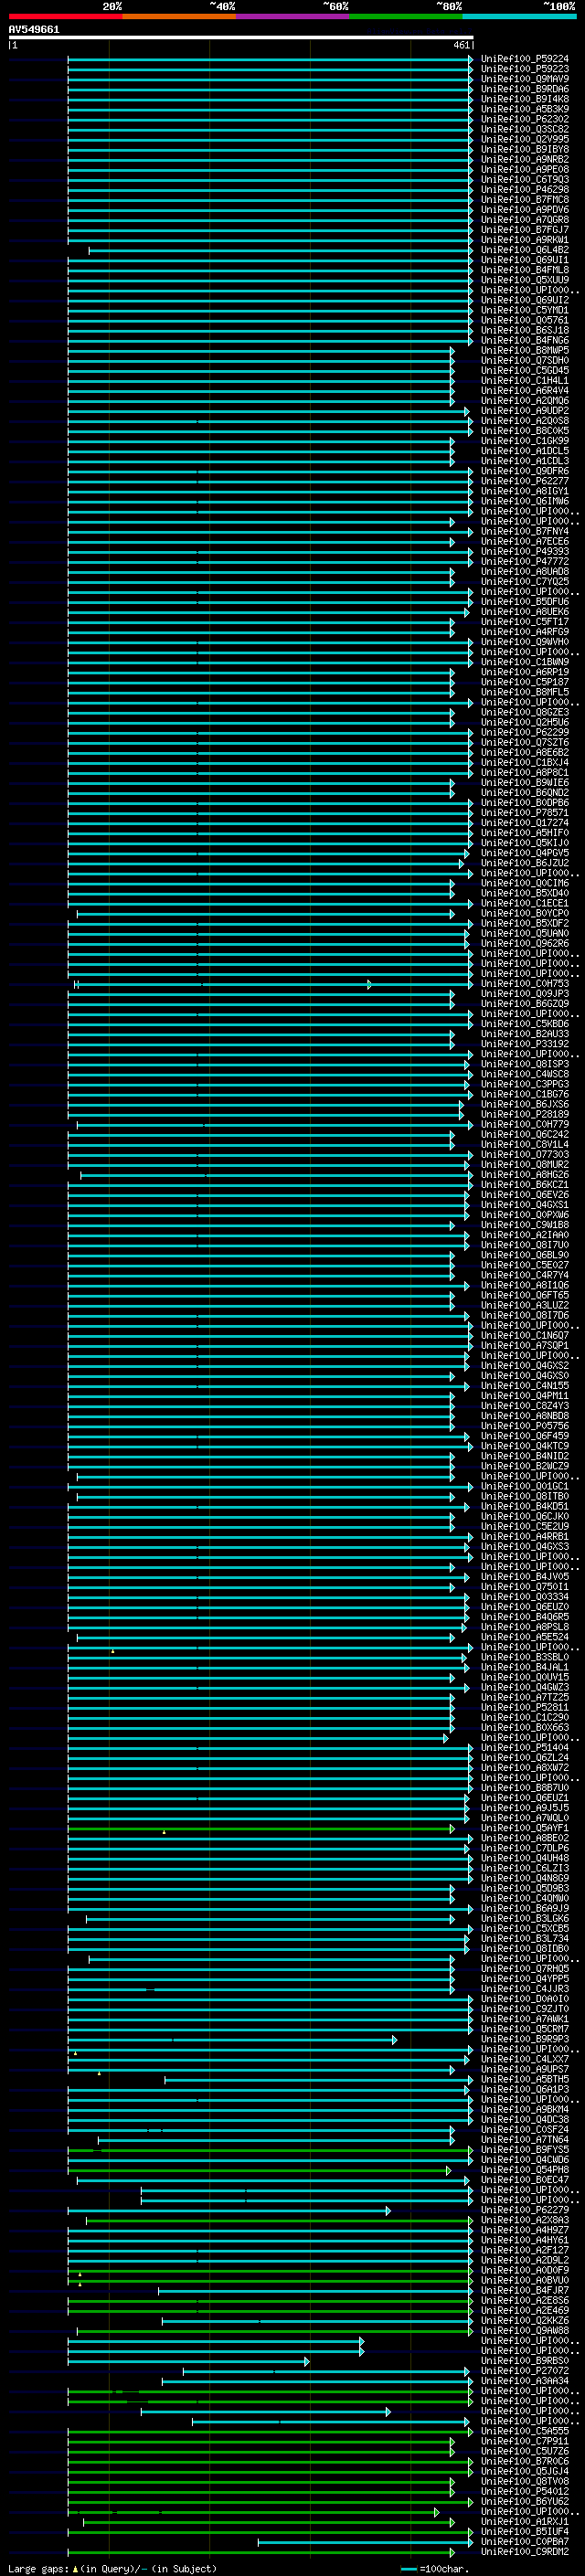The width and height of the screenshot is (585, 2576).
Task: Select the UniRef100_P28189 label
Action: tap(525, 1115)
